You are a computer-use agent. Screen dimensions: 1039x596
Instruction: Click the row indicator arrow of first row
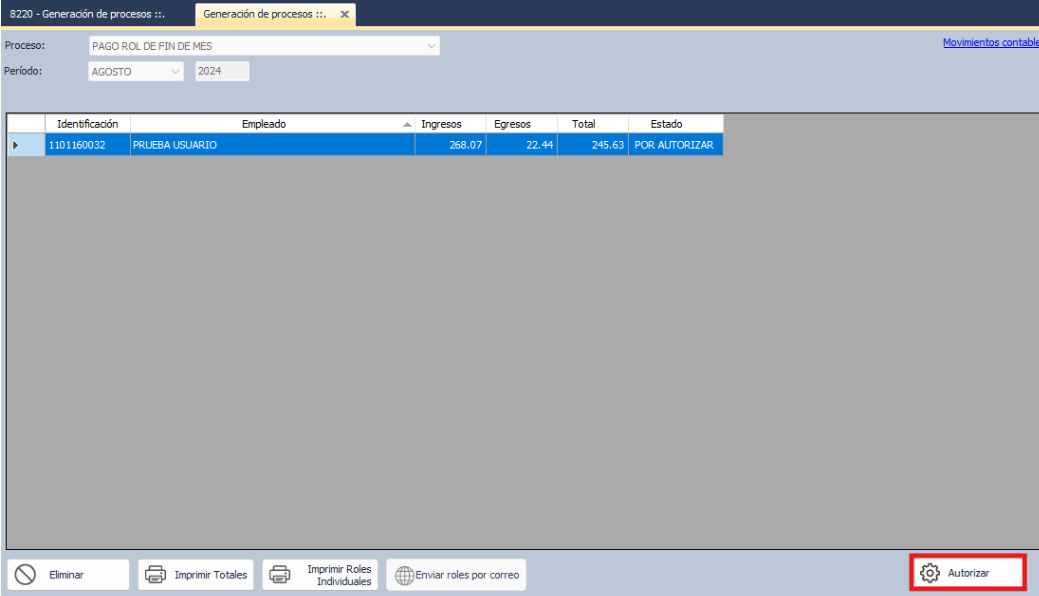(15, 145)
